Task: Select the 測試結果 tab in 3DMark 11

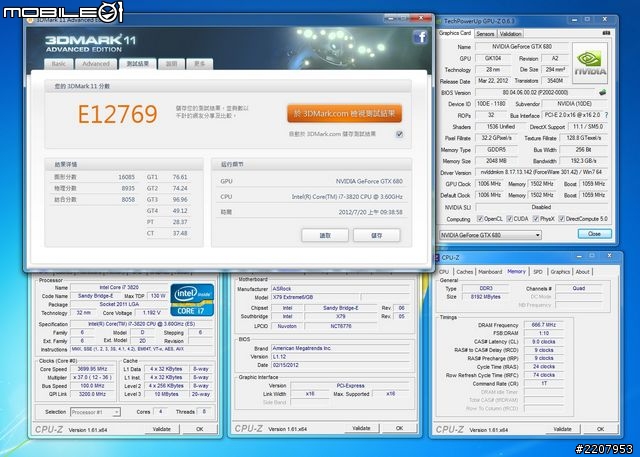Action: 138,64
